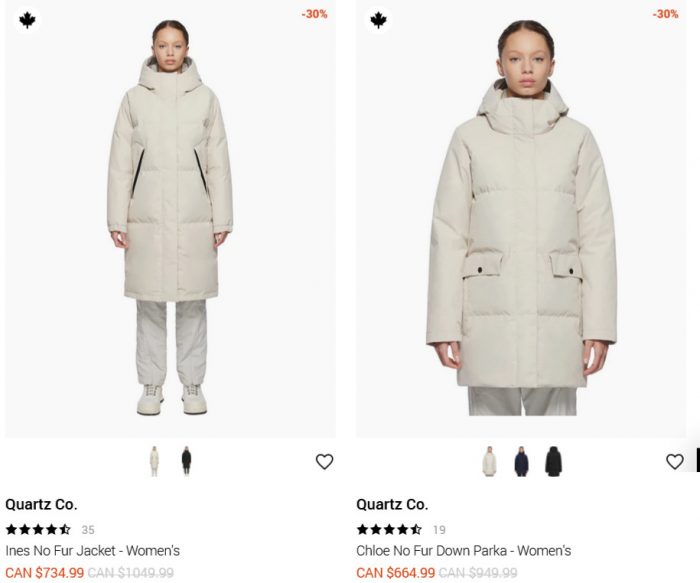Open Chloe No Fur Down Parka image
Image resolution: width=700 pixels, height=583 pixels.
click(521, 219)
